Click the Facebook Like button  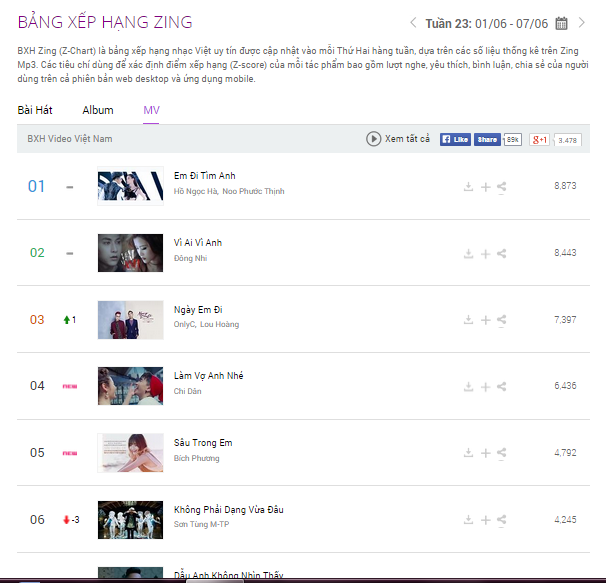pos(455,140)
